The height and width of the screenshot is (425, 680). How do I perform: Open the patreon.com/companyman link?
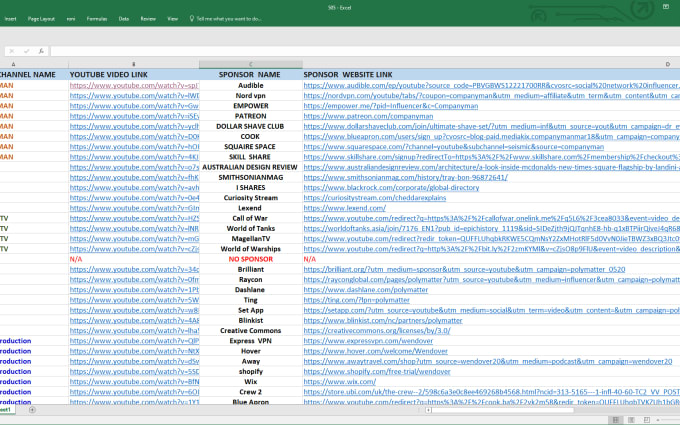point(368,116)
